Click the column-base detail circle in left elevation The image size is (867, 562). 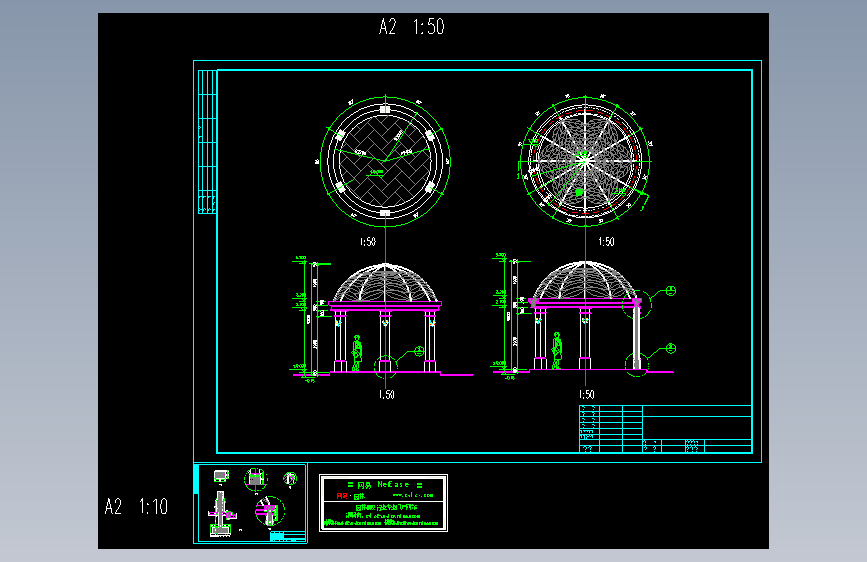tap(385, 366)
